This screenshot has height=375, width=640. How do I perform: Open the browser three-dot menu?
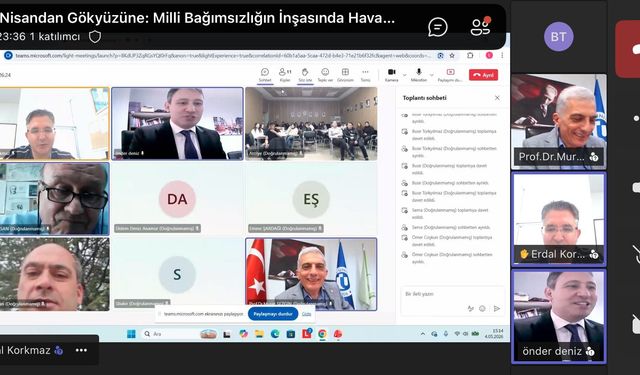[502, 55]
